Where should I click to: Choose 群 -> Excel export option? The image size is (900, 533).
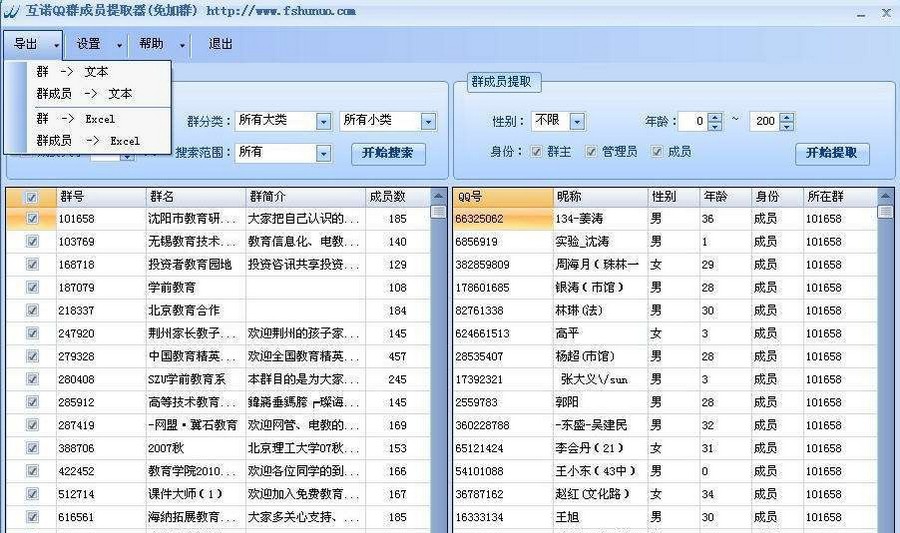(76, 119)
